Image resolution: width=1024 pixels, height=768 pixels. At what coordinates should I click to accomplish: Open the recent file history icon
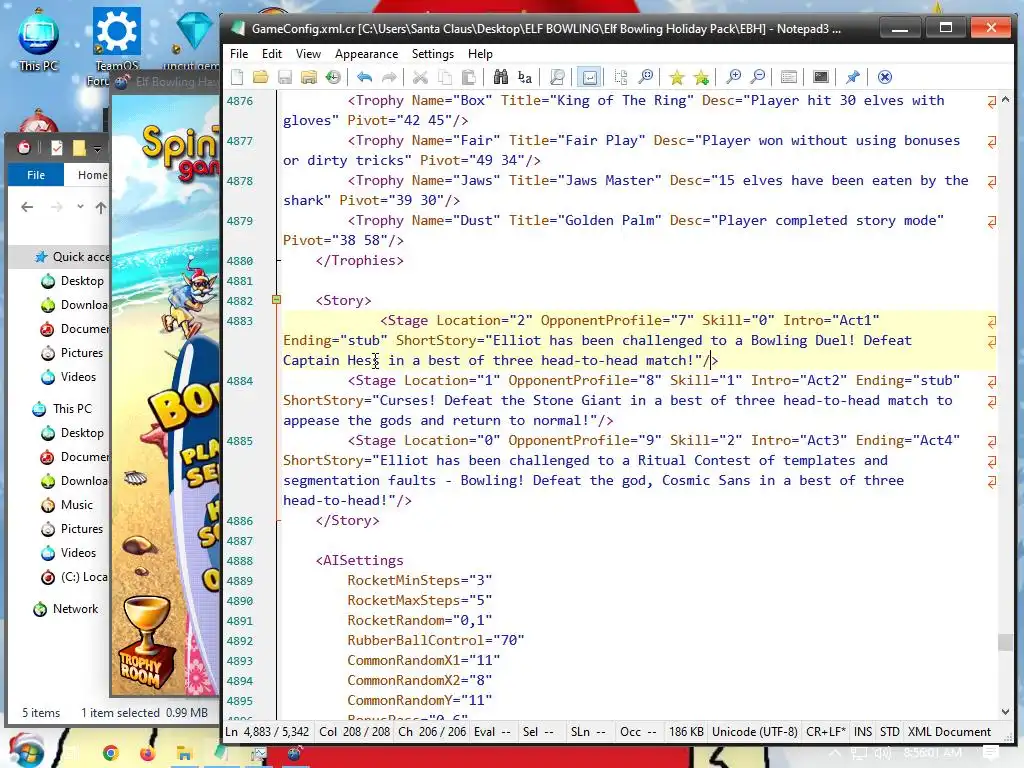click(x=333, y=77)
